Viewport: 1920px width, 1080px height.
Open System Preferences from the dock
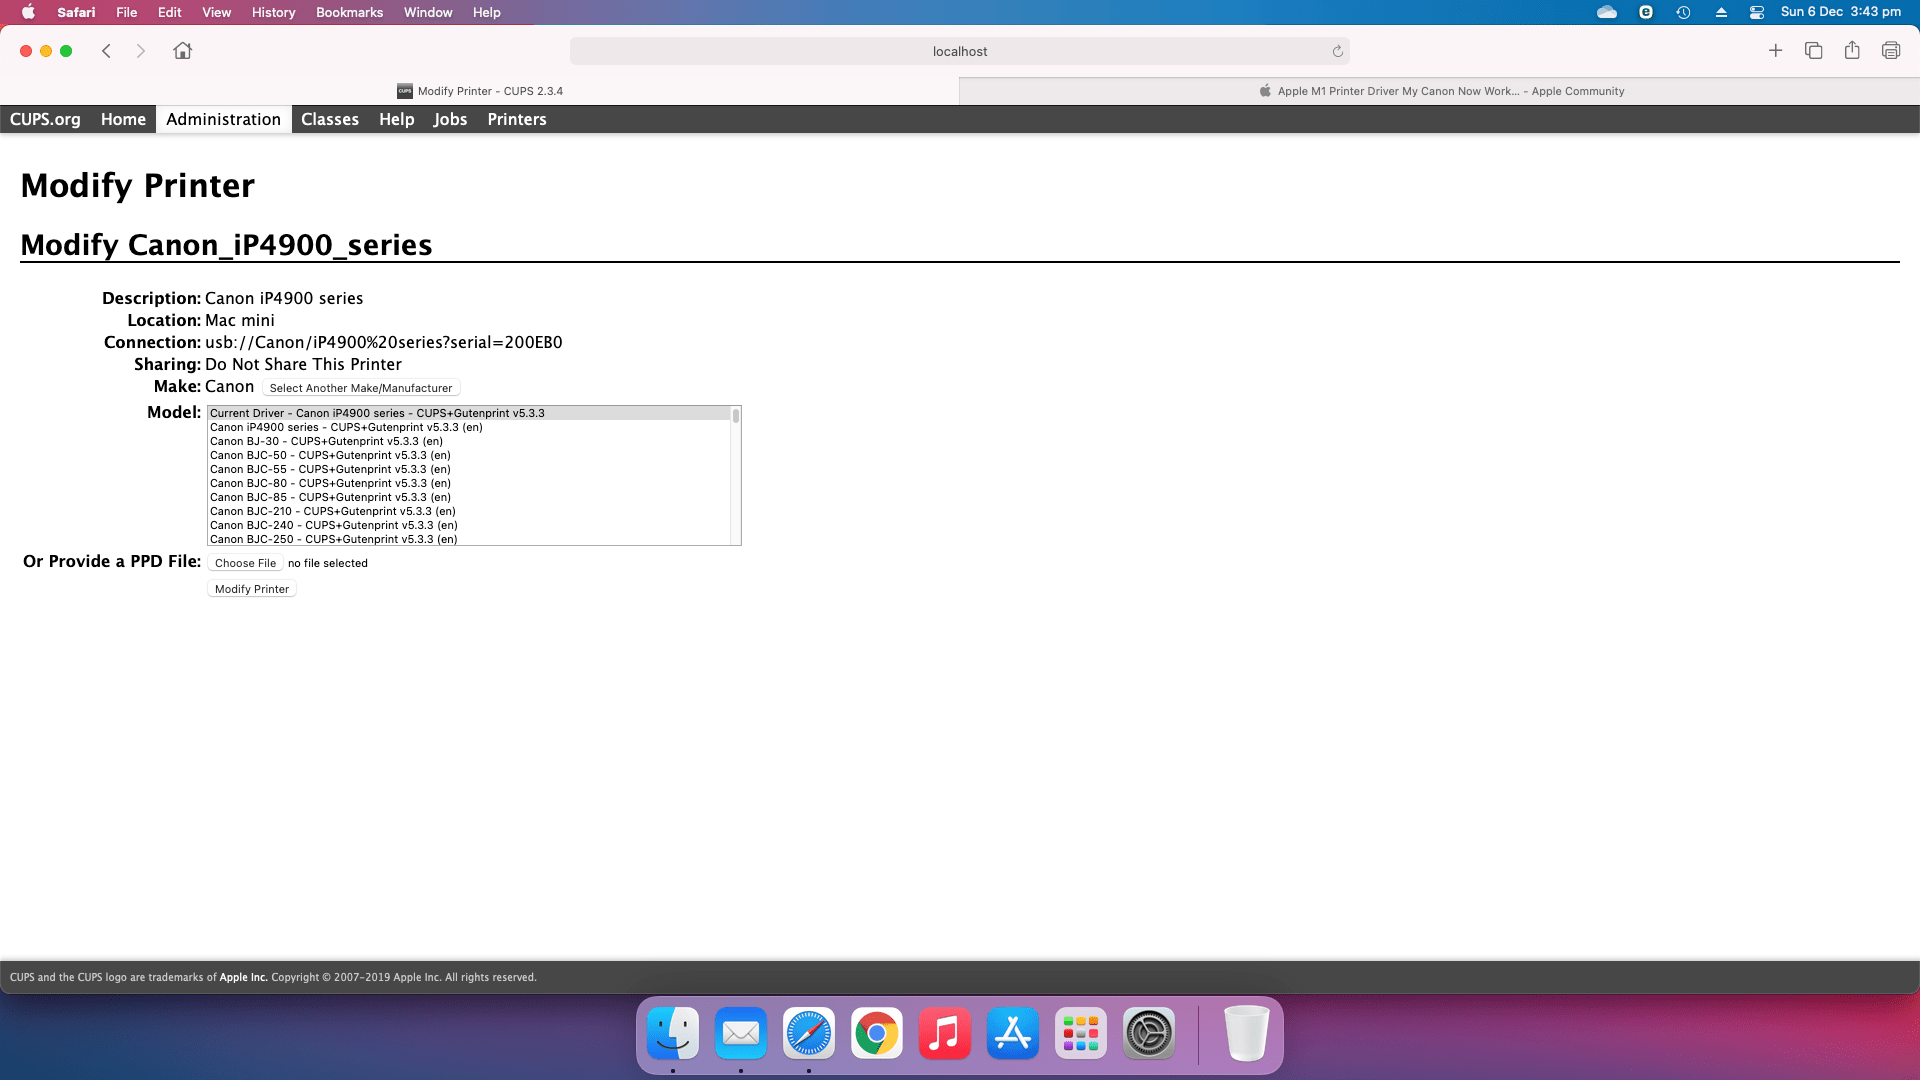click(1148, 1033)
